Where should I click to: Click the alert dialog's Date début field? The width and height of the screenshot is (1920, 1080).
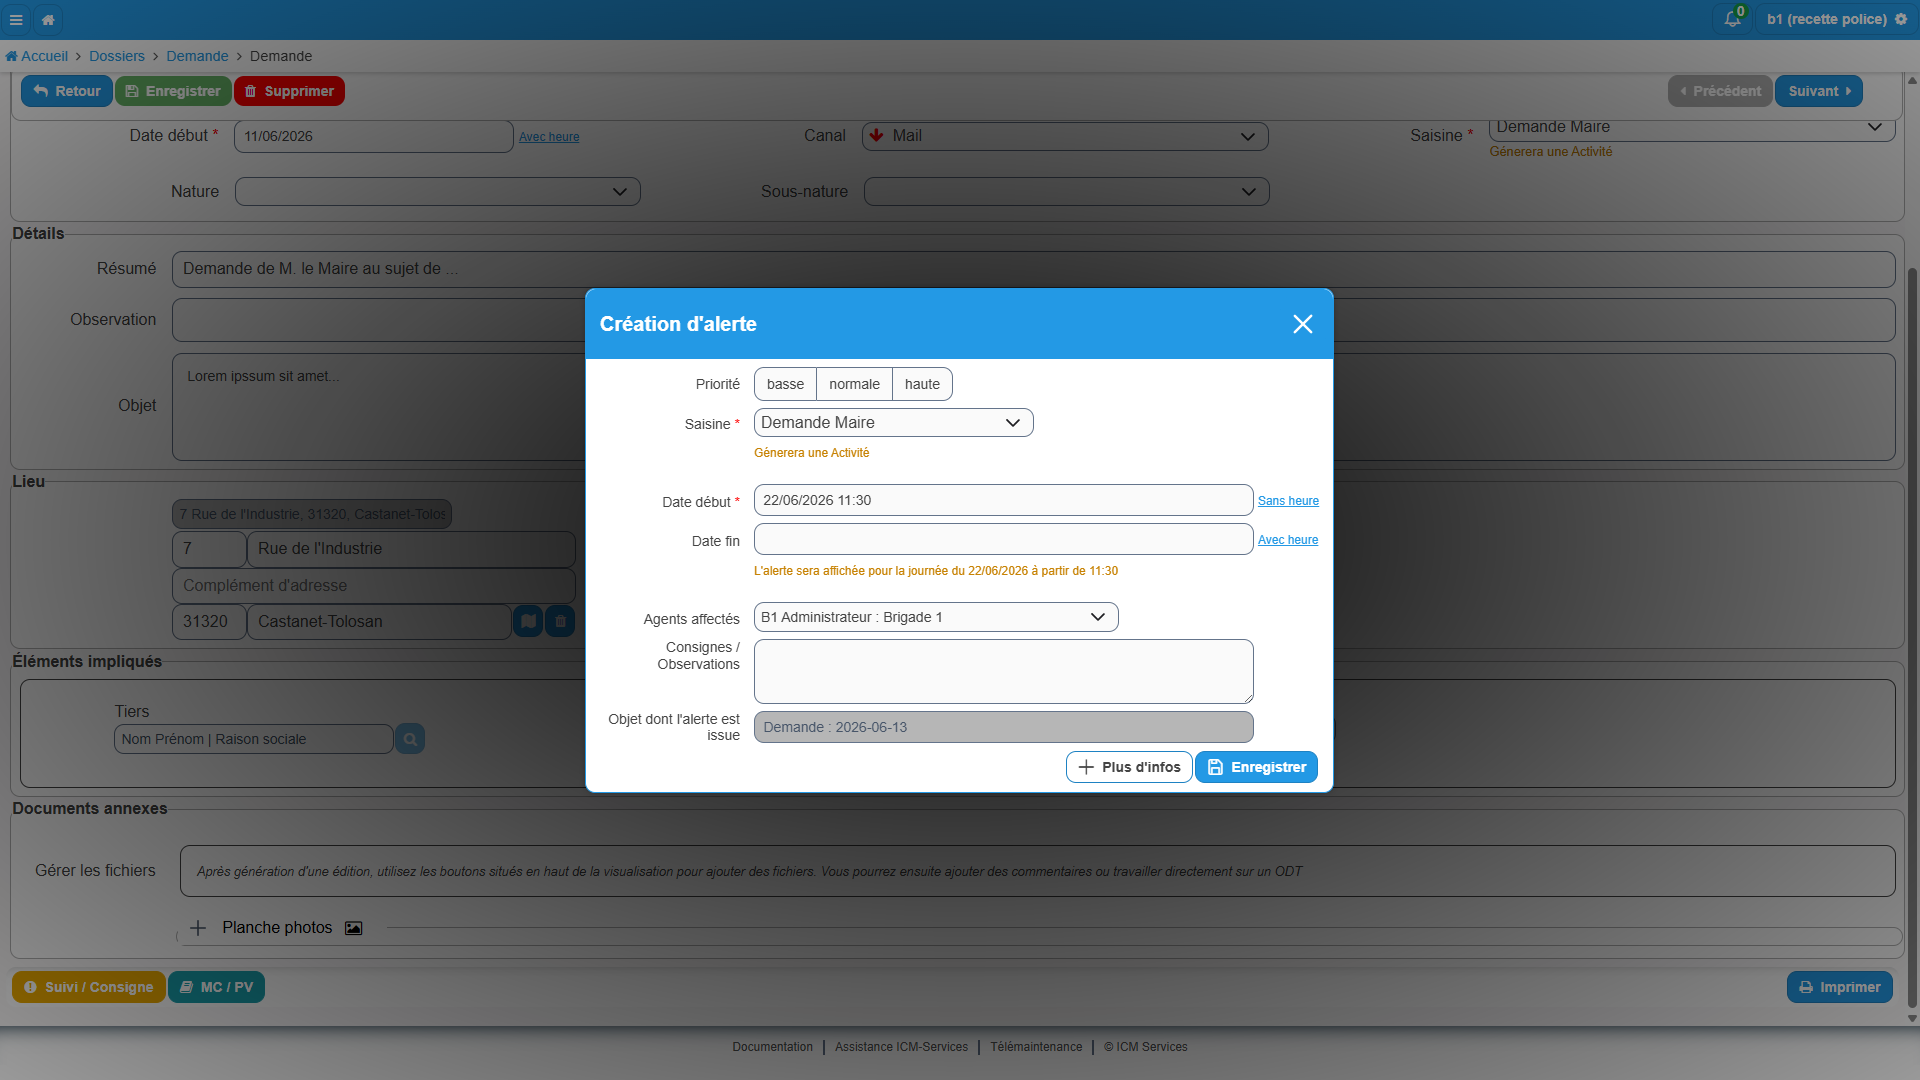click(x=1003, y=500)
